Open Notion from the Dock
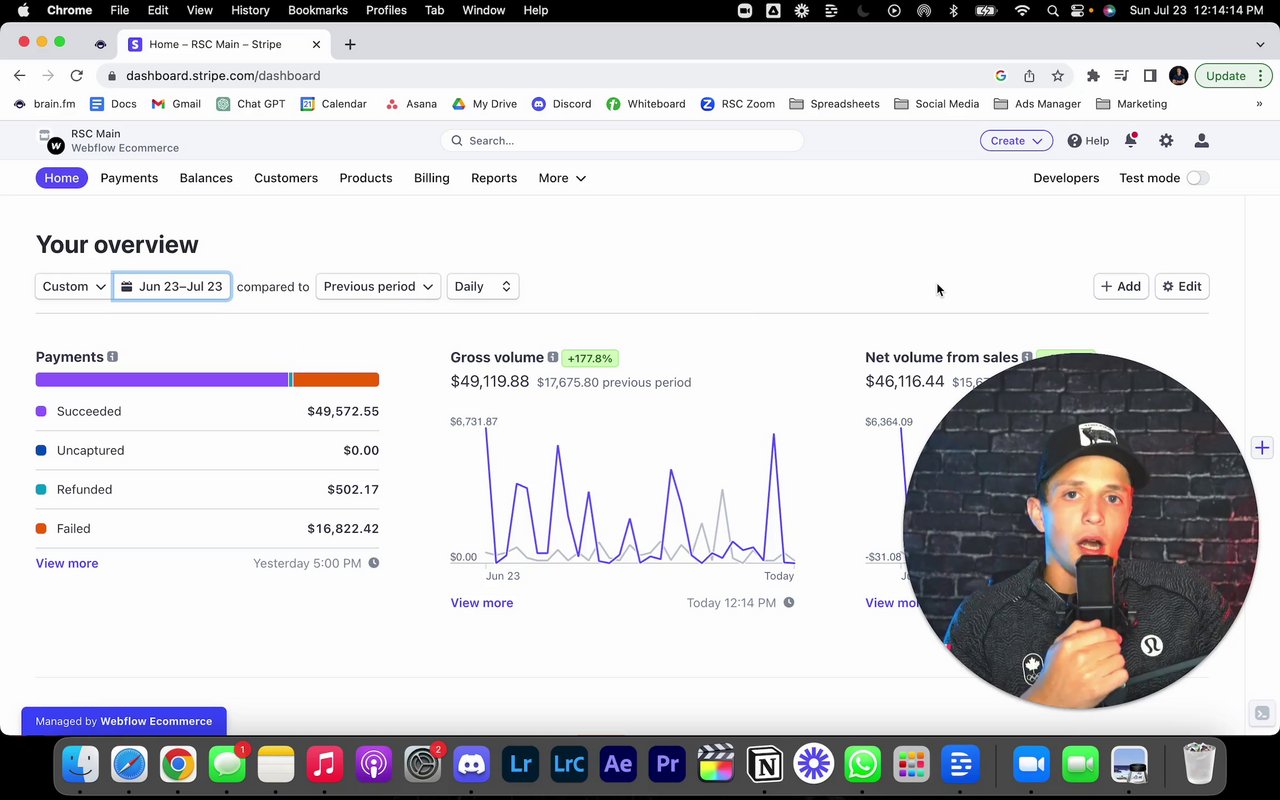The width and height of the screenshot is (1280, 800). point(765,765)
